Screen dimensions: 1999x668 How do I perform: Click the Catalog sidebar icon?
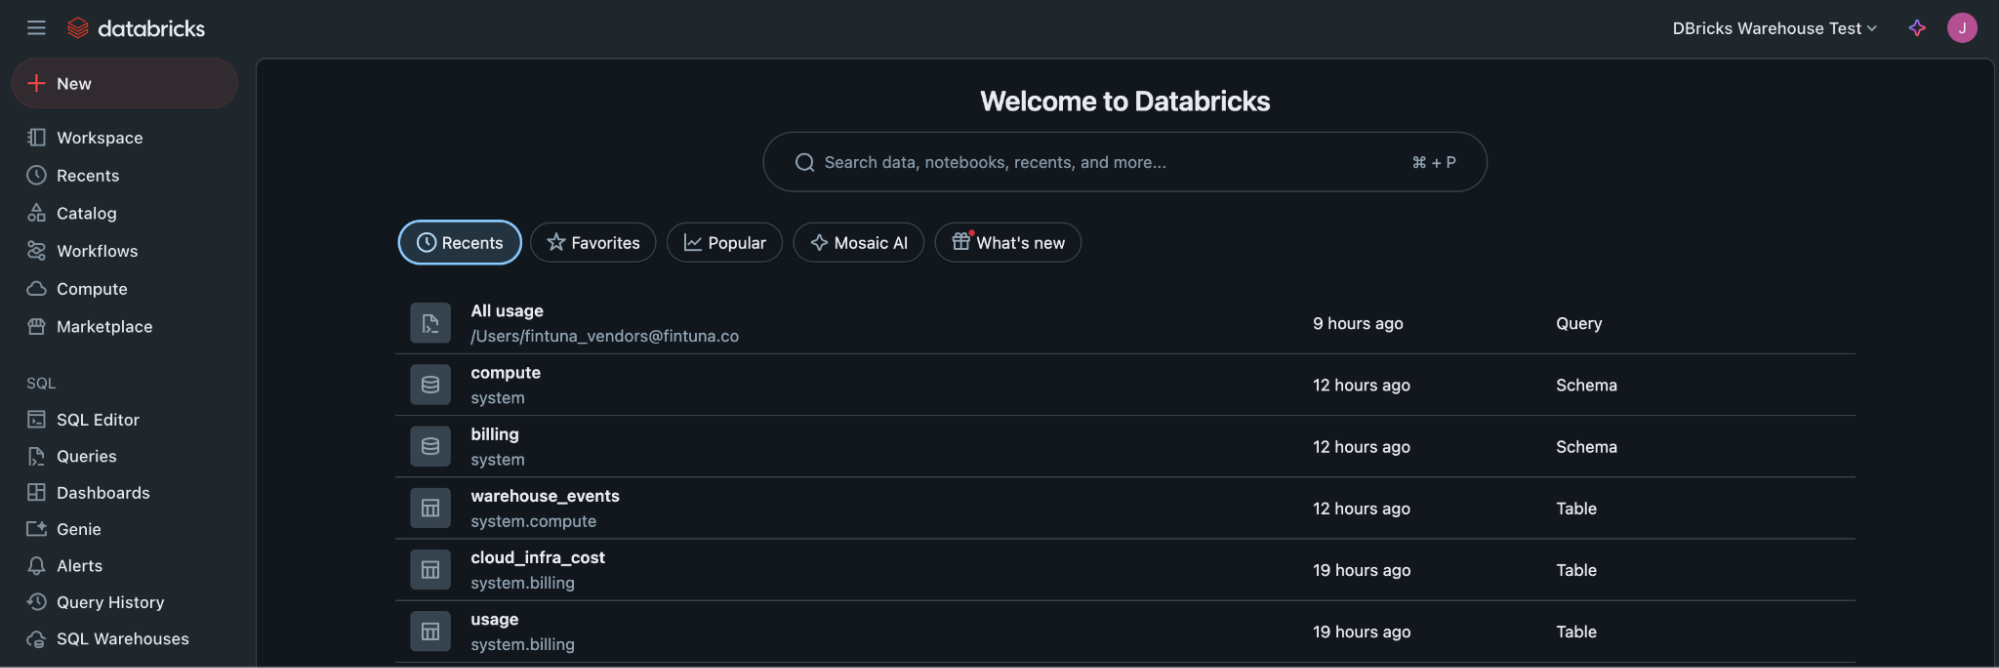click(x=36, y=212)
